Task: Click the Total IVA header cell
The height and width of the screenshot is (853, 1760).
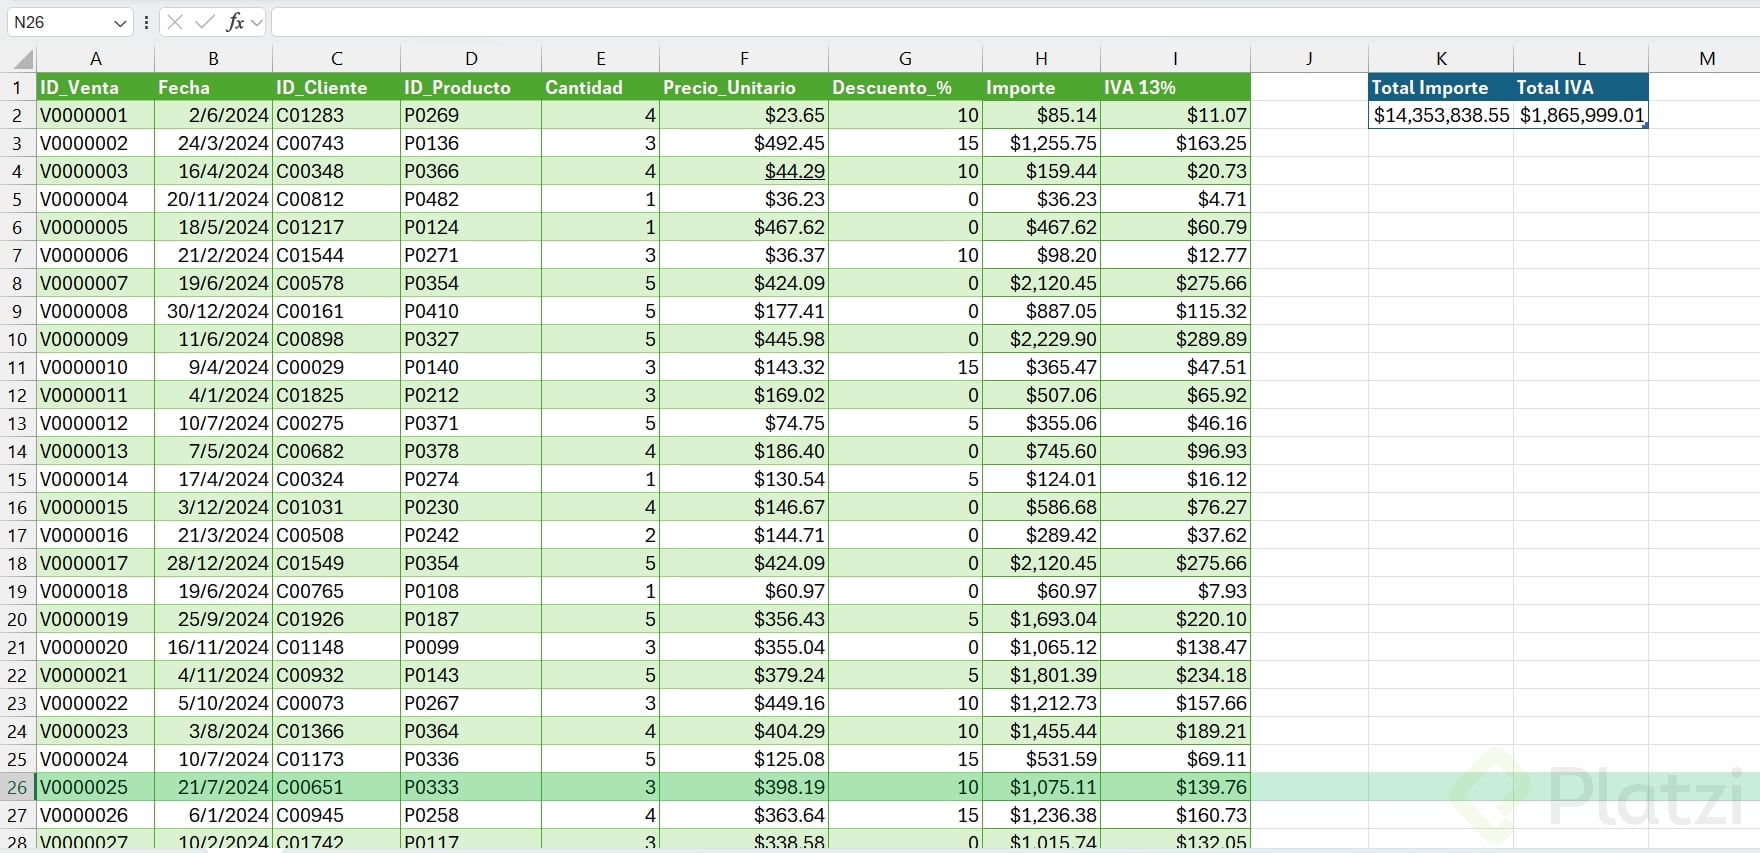Action: [1581, 88]
